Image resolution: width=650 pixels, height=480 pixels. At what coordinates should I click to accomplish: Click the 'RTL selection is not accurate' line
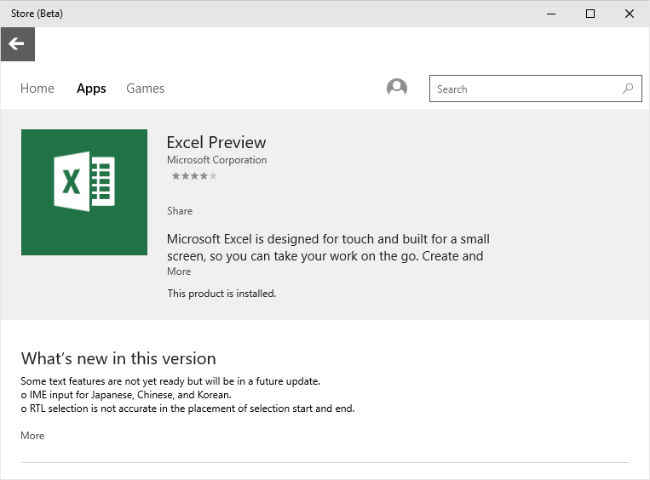click(x=188, y=408)
